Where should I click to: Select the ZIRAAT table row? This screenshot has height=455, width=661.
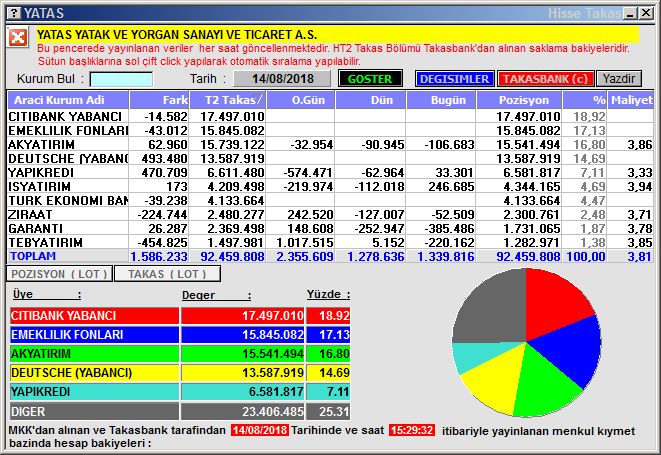click(x=330, y=214)
